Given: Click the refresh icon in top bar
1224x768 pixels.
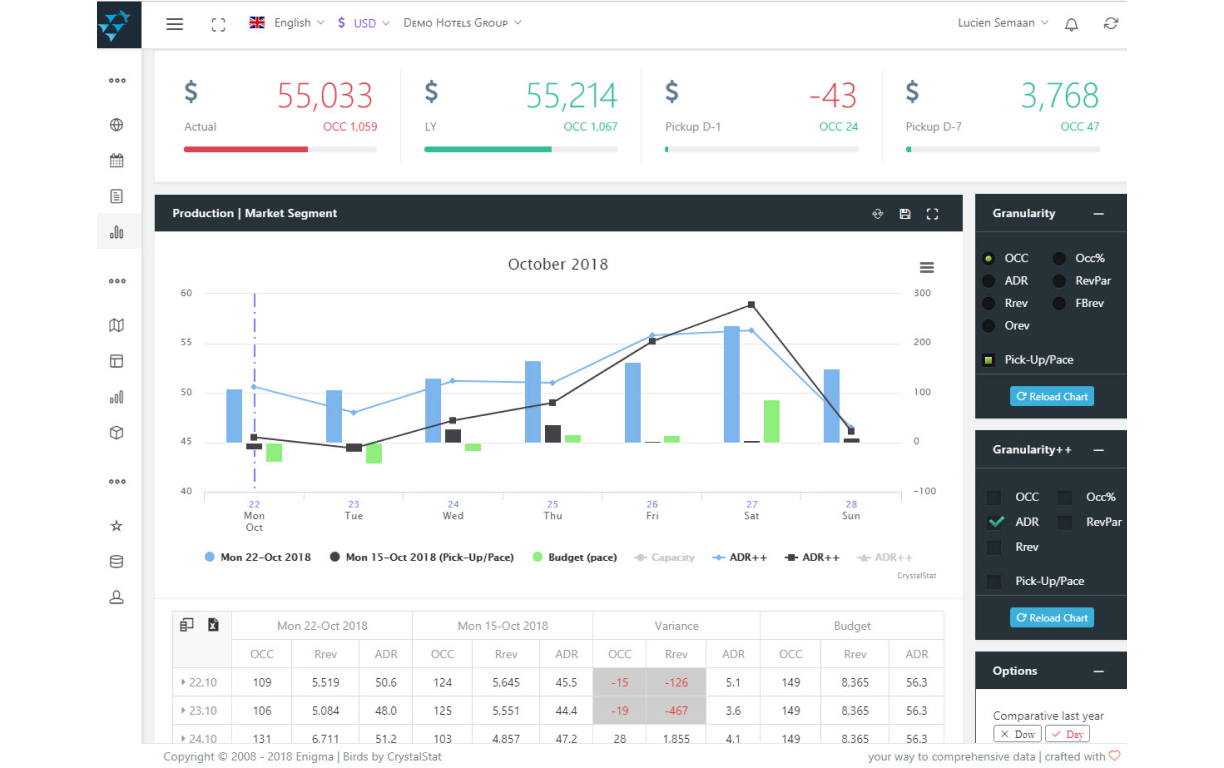Looking at the screenshot, I should click(1110, 23).
